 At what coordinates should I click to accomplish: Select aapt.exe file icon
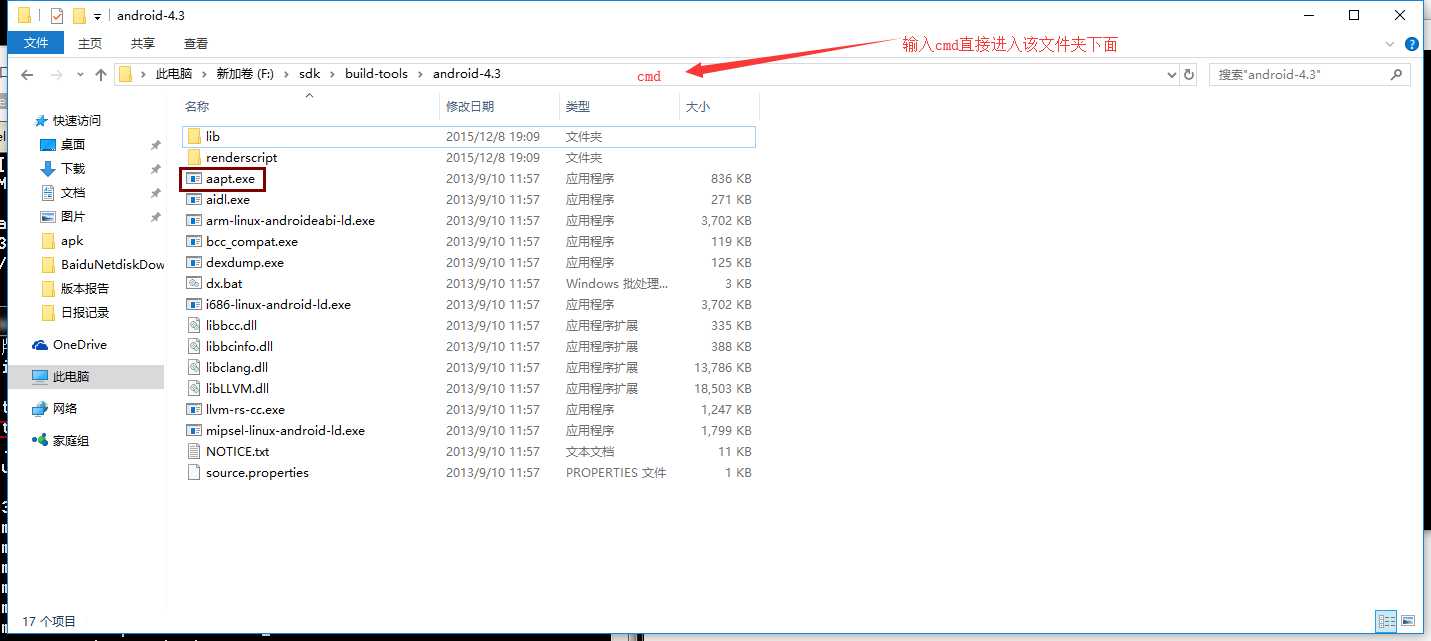click(194, 178)
